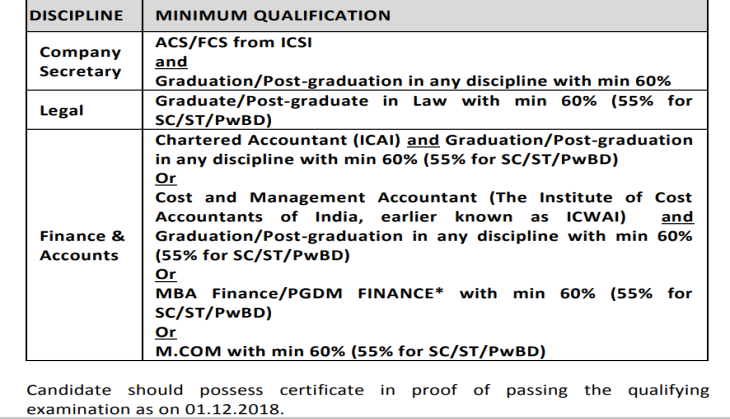Click the date 01.12.2018 in footnote
The height and width of the screenshot is (419, 730).
pyautogui.click(x=233, y=409)
